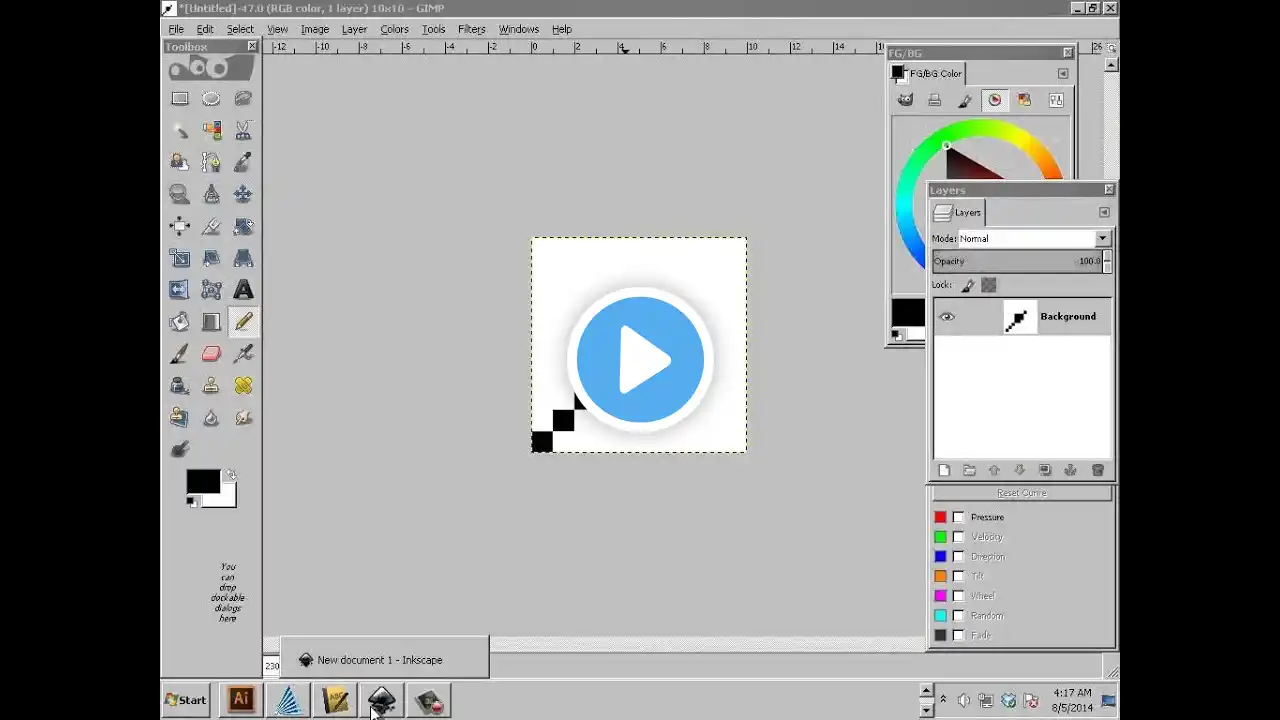Select the Free Select lasso tool
Image resolution: width=1280 pixels, height=720 pixels.
coord(243,98)
